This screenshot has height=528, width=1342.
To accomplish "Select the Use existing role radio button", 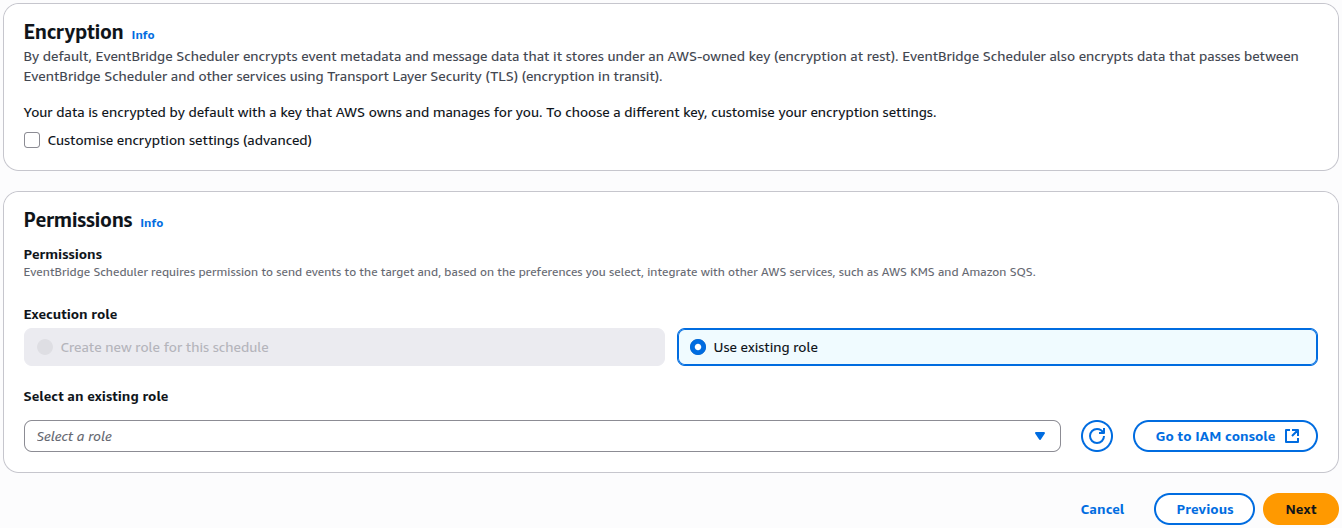I will 698,347.
